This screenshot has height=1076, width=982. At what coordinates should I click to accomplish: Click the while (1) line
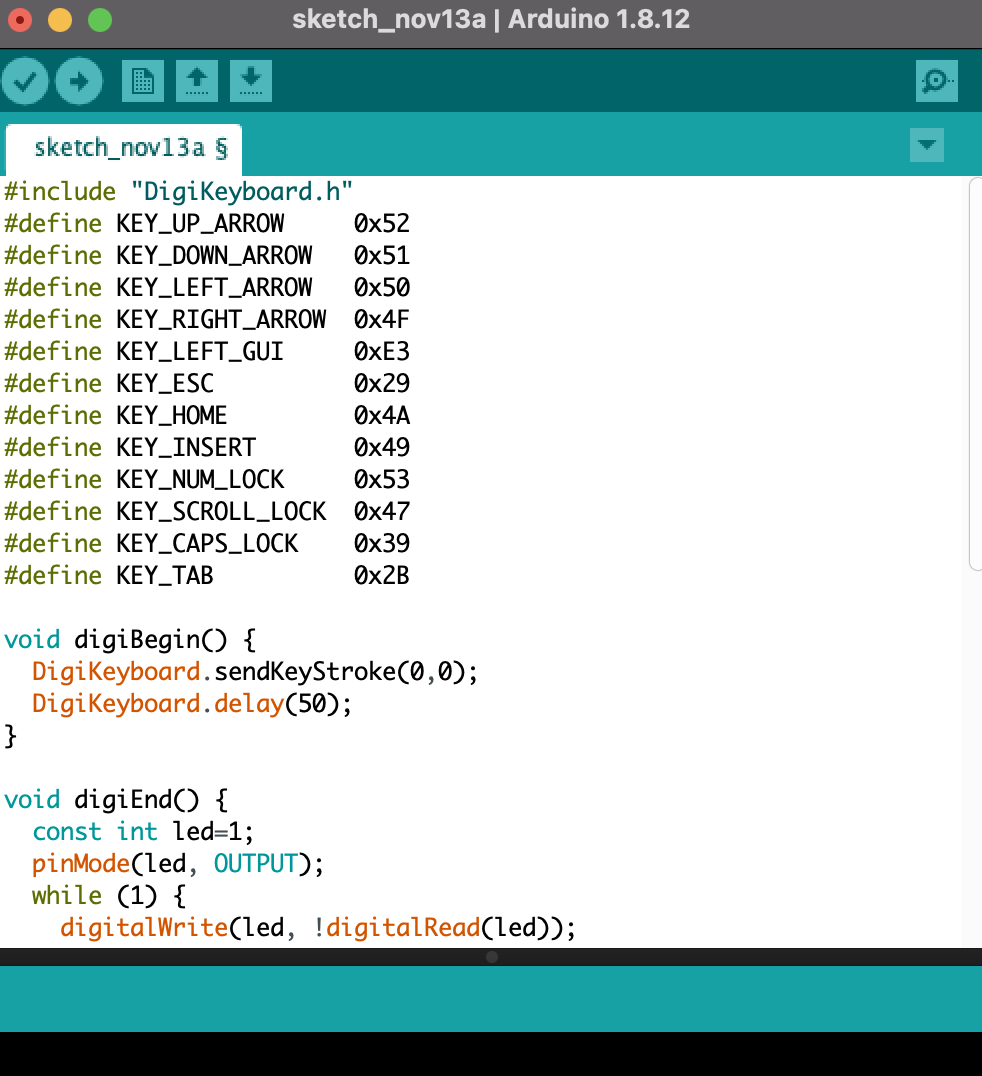[108, 896]
